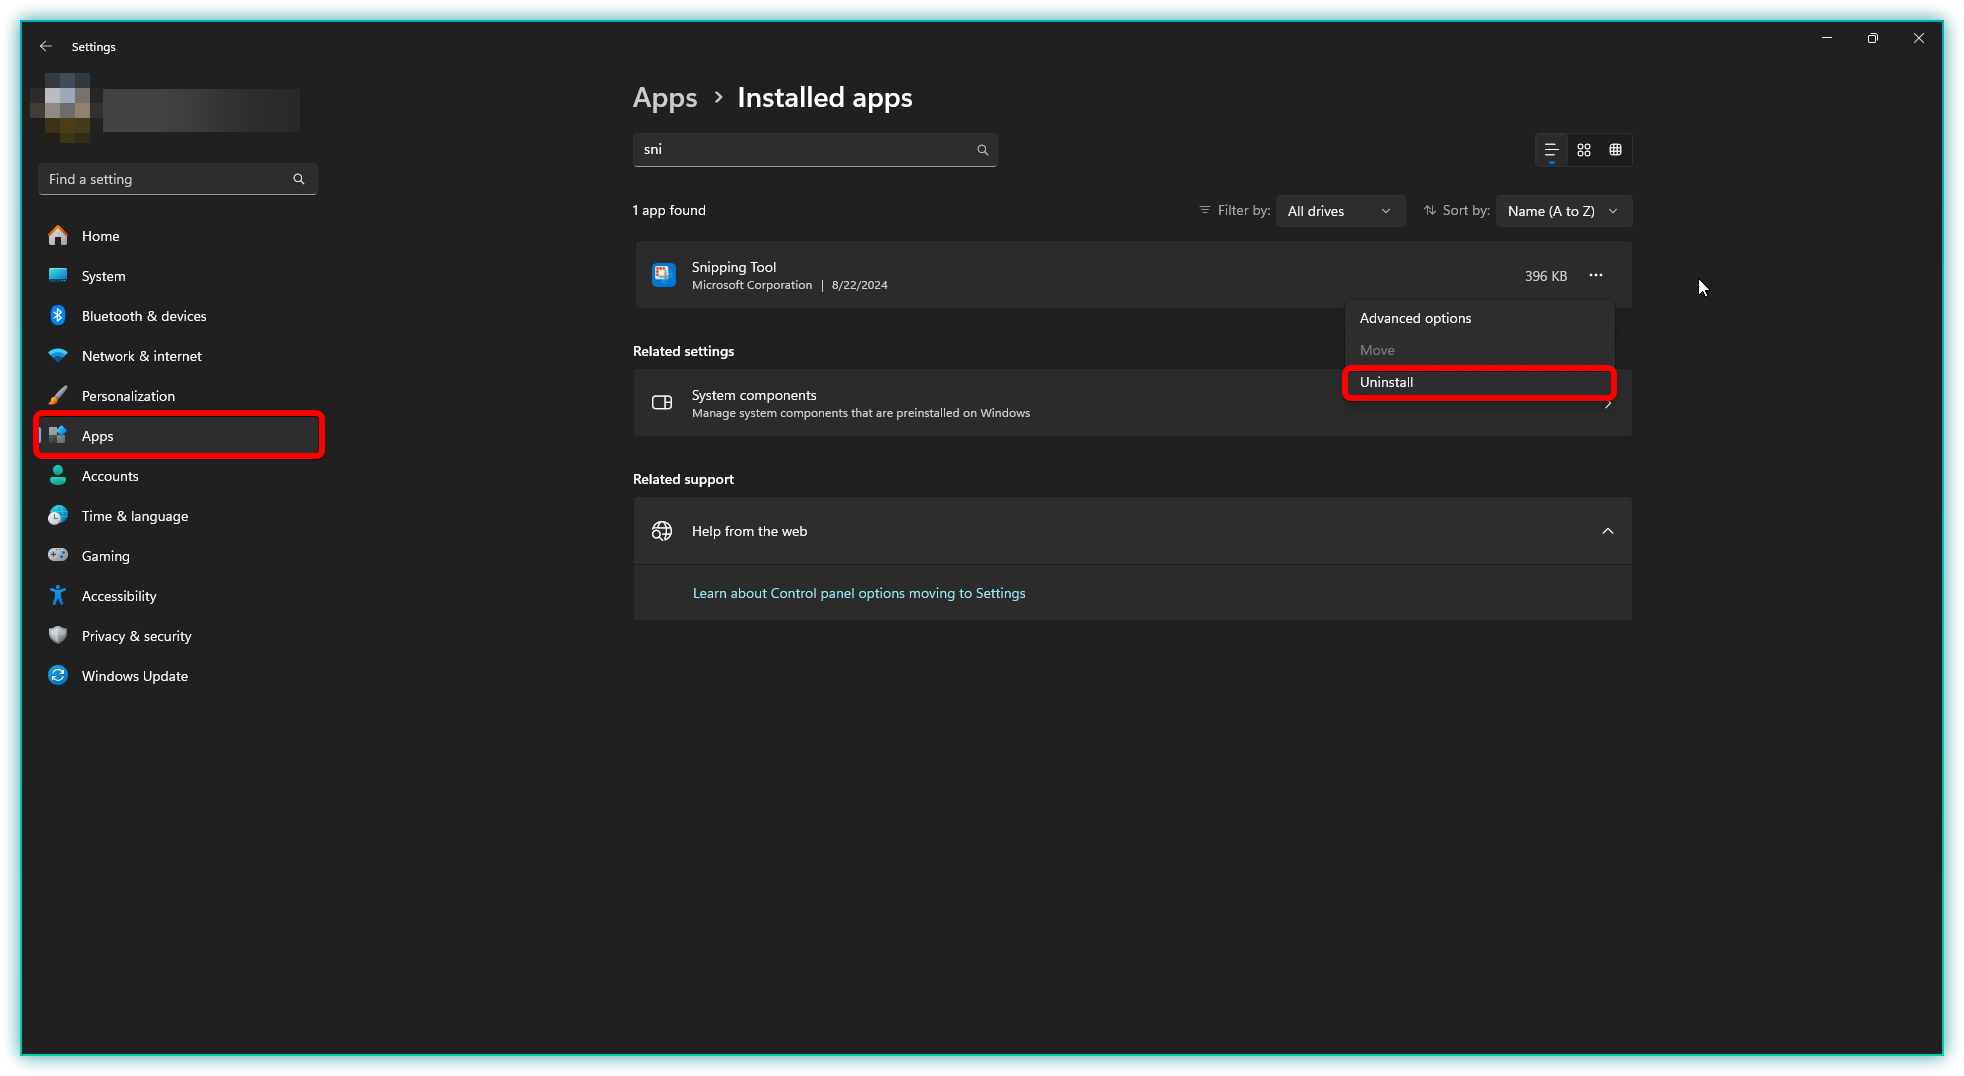
Task: Click the three-dot menu for Snipping Tool
Action: click(x=1596, y=275)
